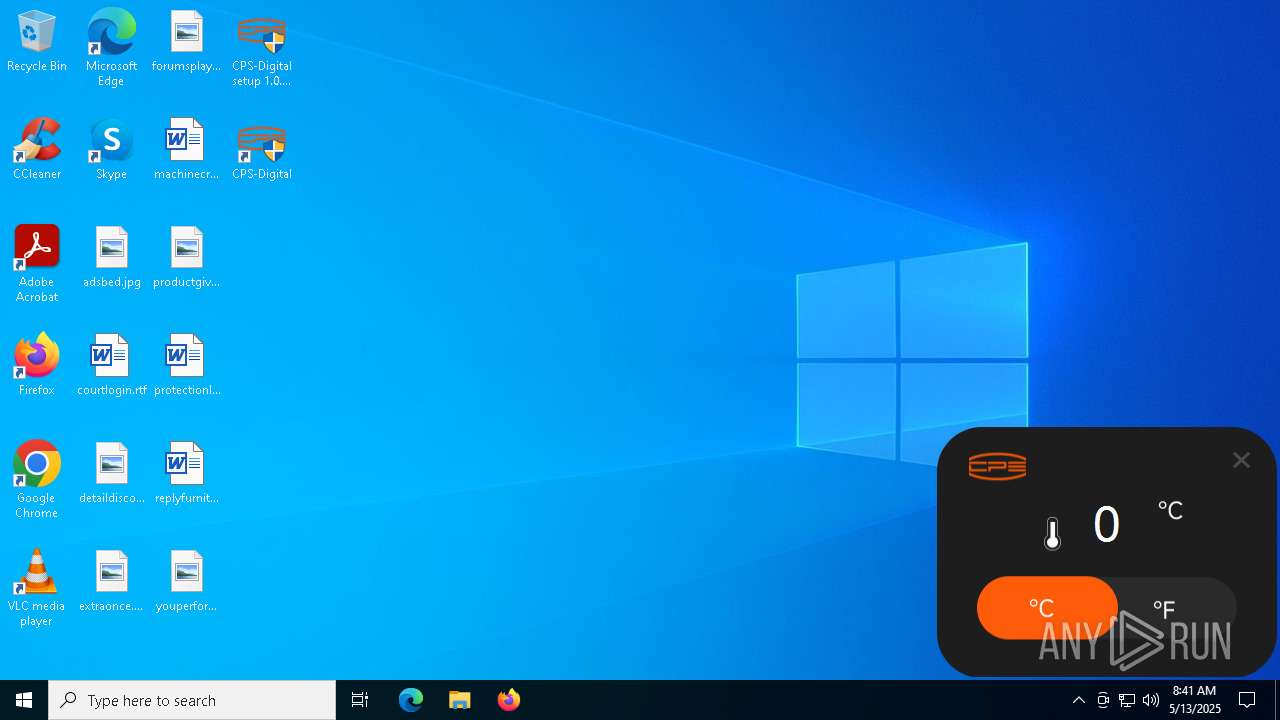1280x720 pixels.
Task: Select the detaildisco image file
Action: 111,474
